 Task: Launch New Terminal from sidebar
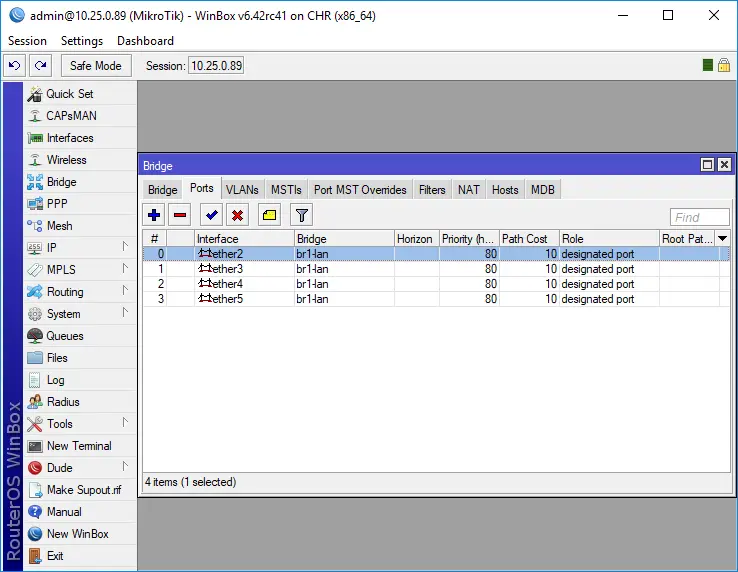[80, 446]
